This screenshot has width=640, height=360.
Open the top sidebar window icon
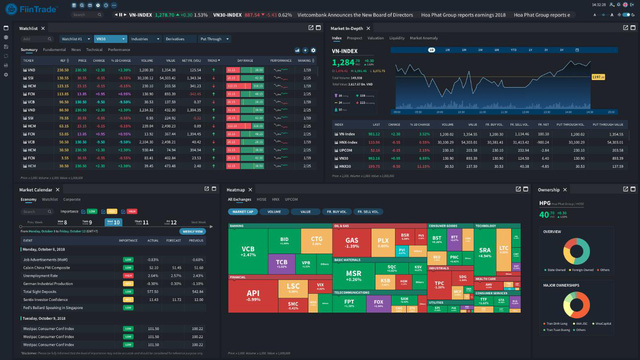6,28
